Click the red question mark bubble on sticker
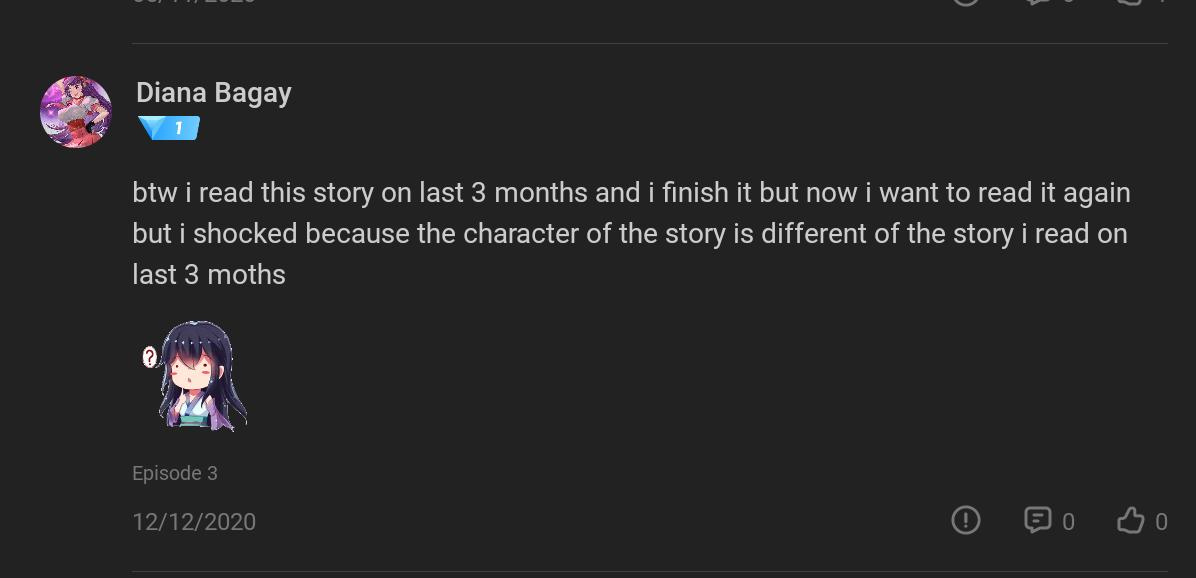 click(x=150, y=357)
